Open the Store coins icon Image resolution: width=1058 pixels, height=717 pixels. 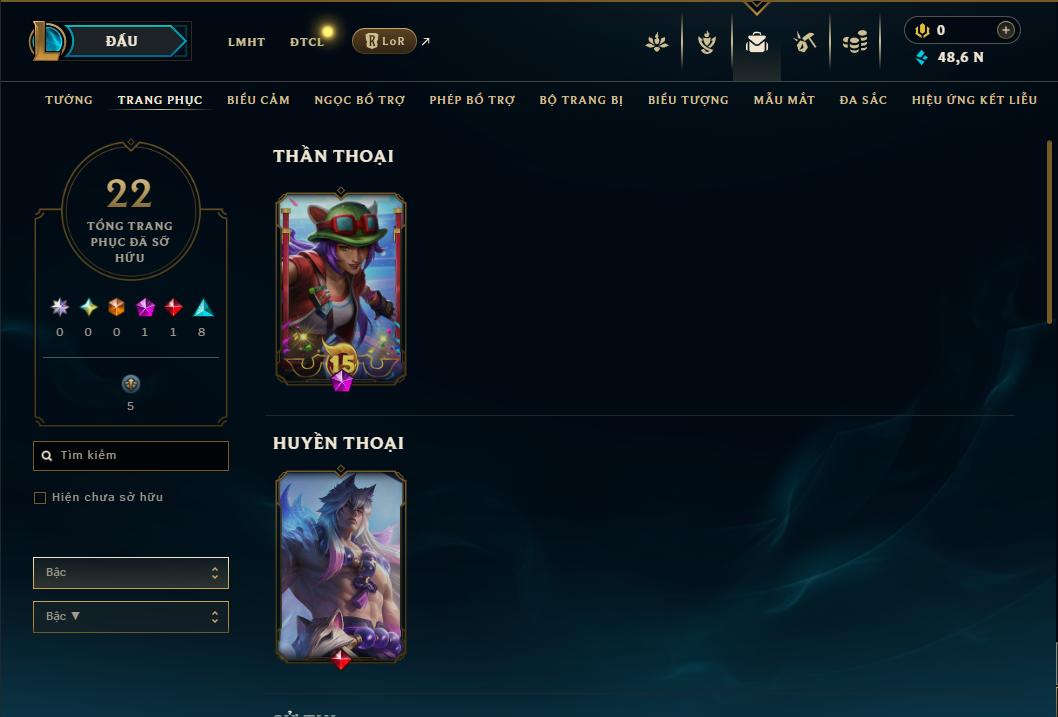(x=855, y=42)
